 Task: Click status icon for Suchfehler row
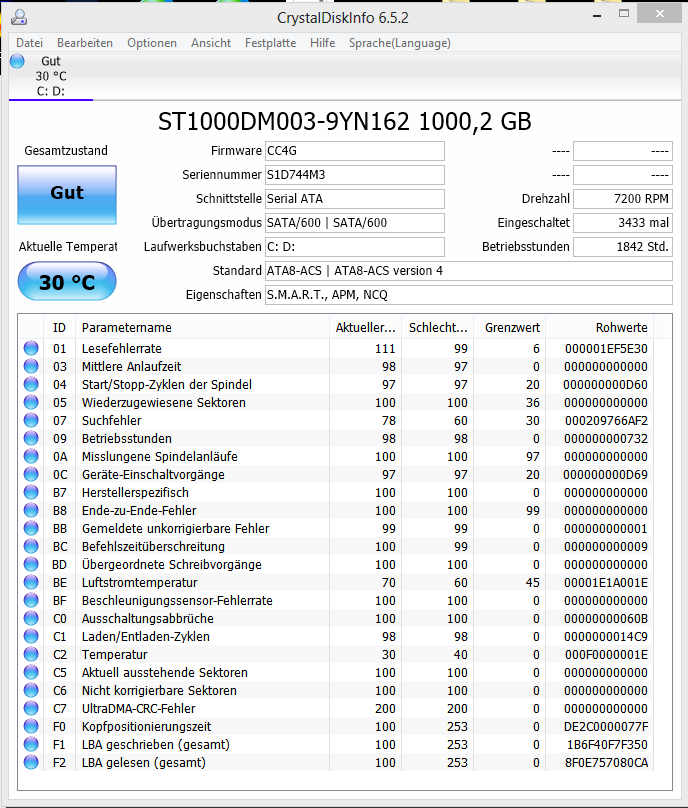(31, 420)
